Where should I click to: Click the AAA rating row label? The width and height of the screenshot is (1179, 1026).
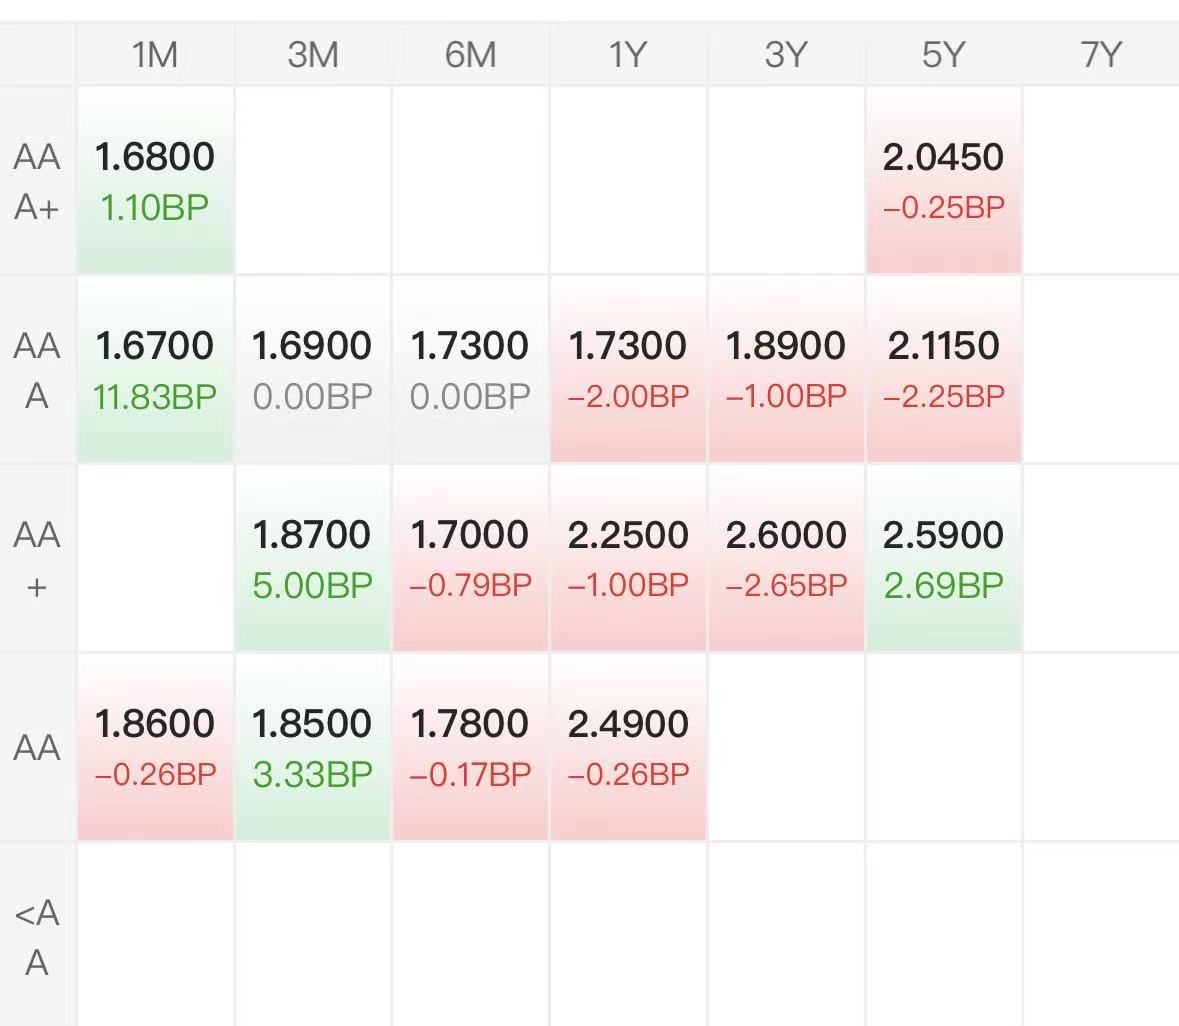coord(37,370)
